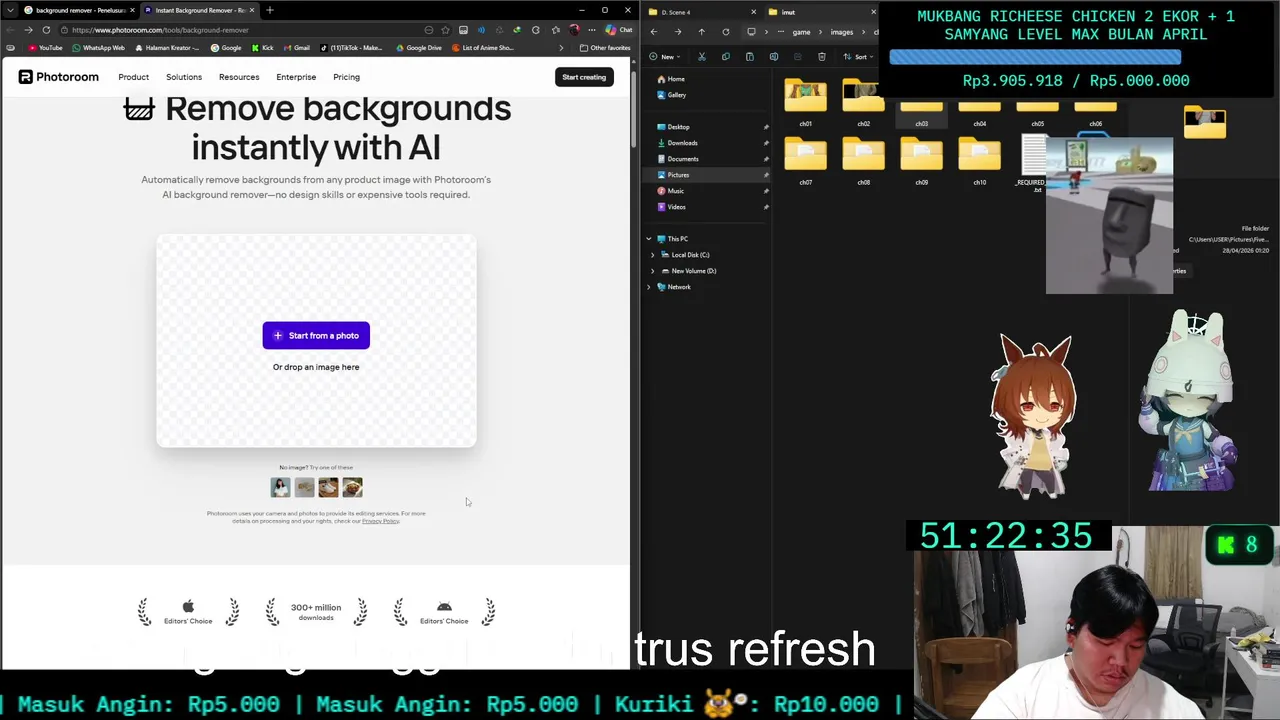This screenshot has height=720, width=1280.
Task: Reload the browser page
Action: pos(46,30)
